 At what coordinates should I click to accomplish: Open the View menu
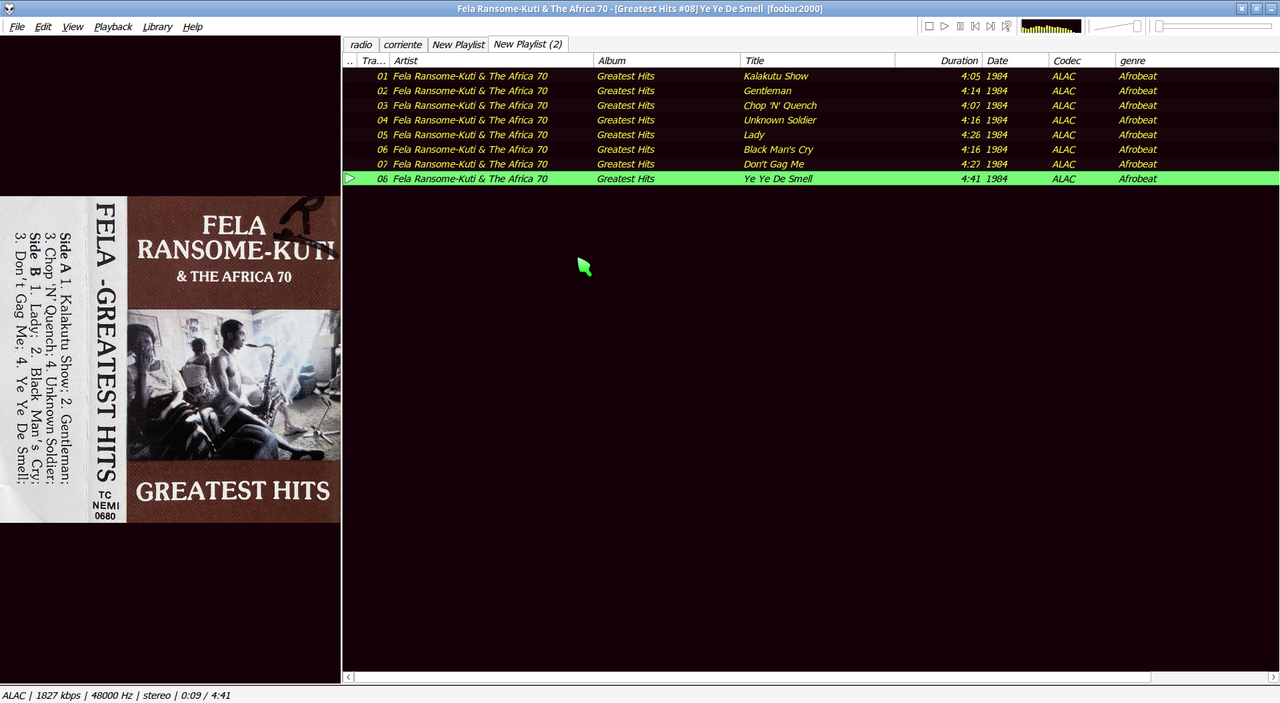pyautogui.click(x=73, y=27)
